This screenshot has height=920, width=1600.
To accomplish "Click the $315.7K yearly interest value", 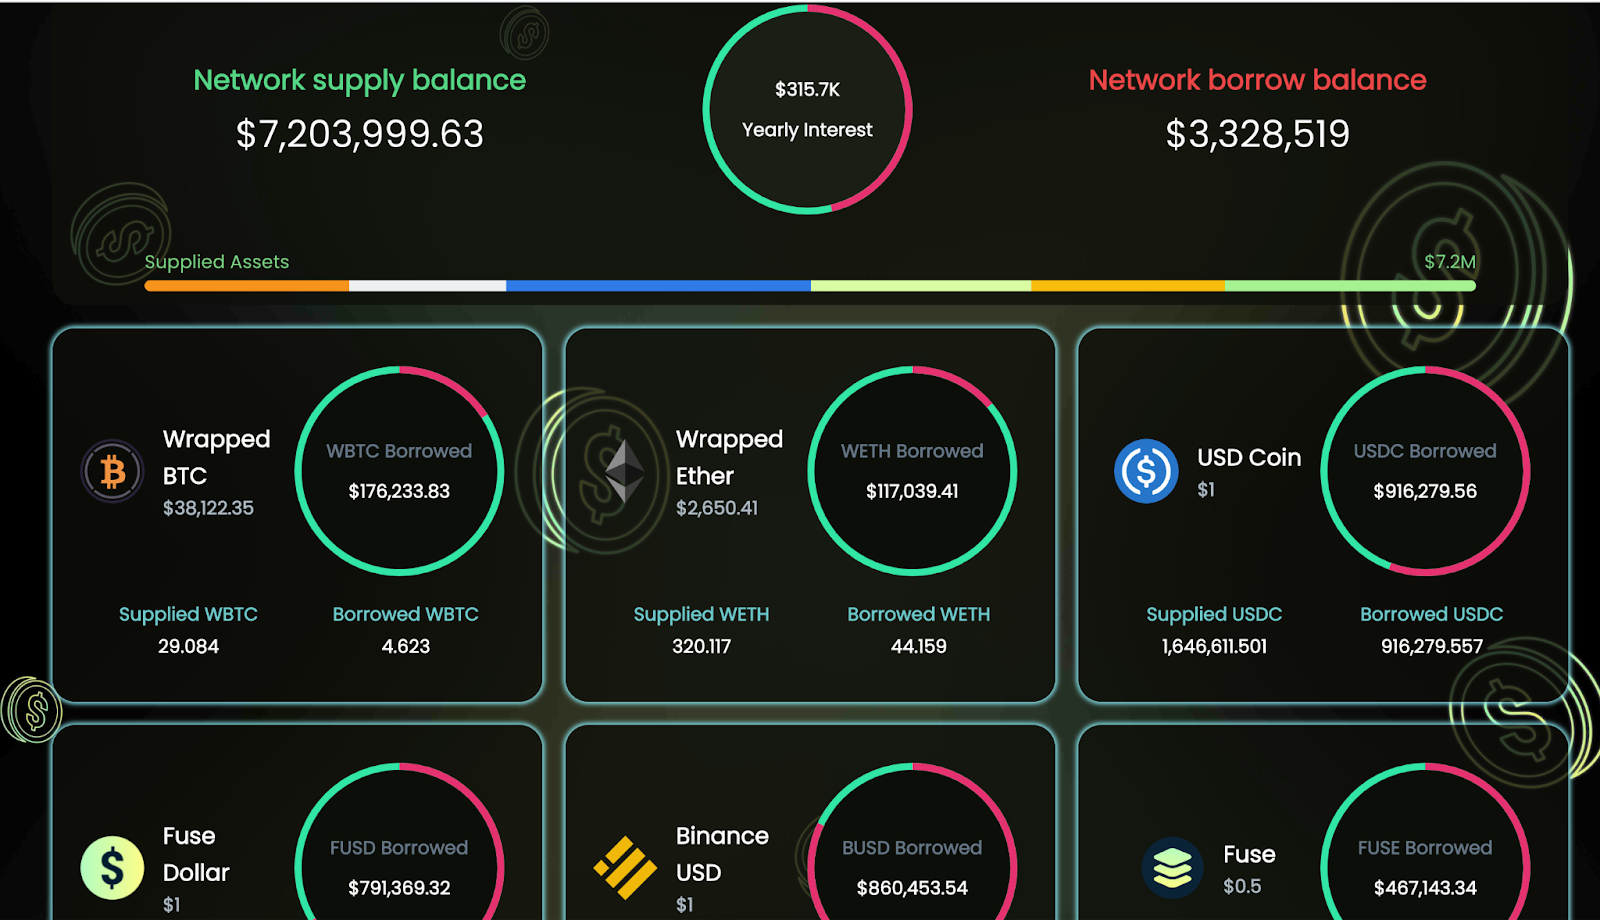I will coord(807,90).
